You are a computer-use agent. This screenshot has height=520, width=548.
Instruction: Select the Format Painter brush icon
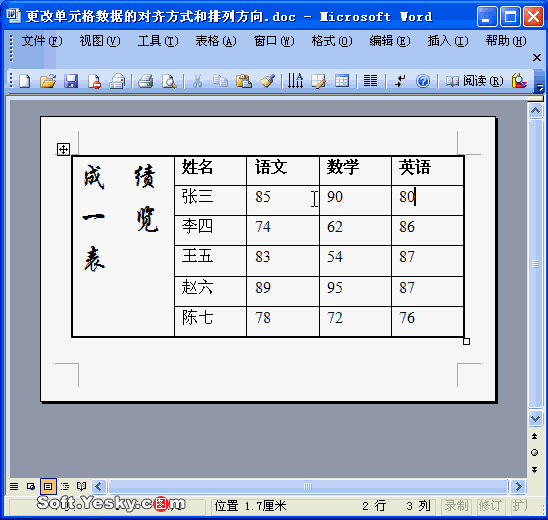(x=267, y=81)
